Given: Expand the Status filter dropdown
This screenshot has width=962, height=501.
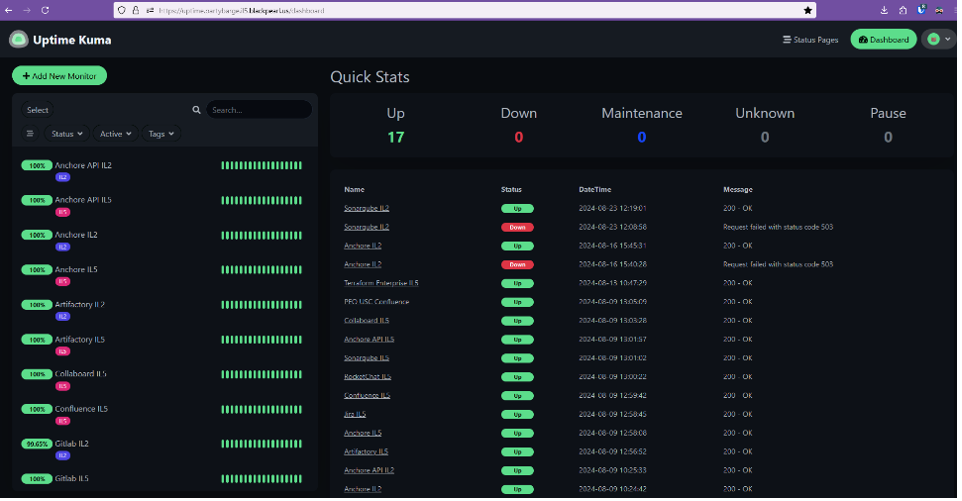Looking at the screenshot, I should pyautogui.click(x=67, y=134).
